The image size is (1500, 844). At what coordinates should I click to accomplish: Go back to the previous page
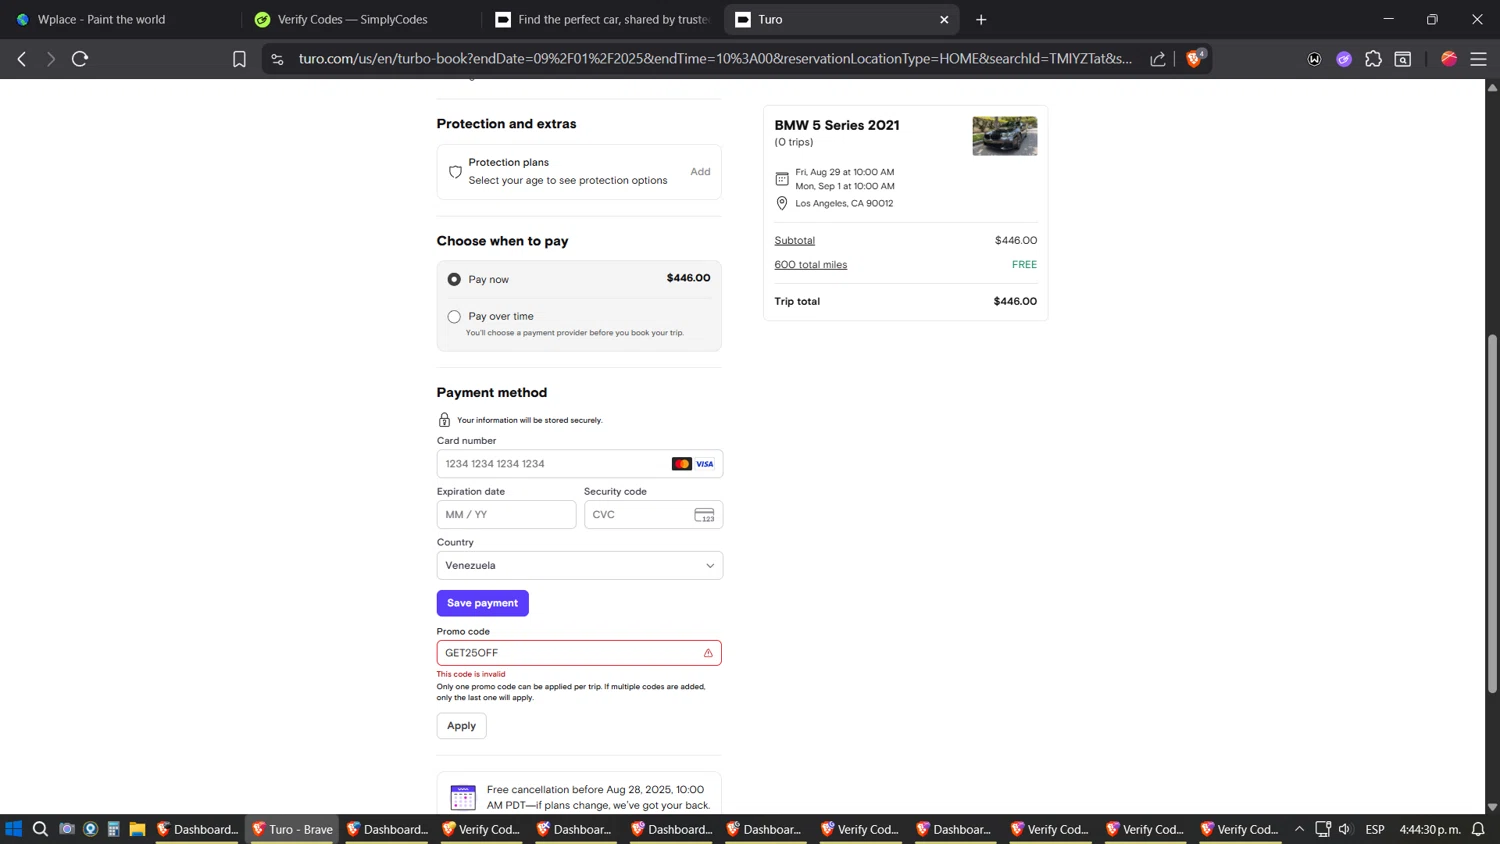click(x=22, y=59)
